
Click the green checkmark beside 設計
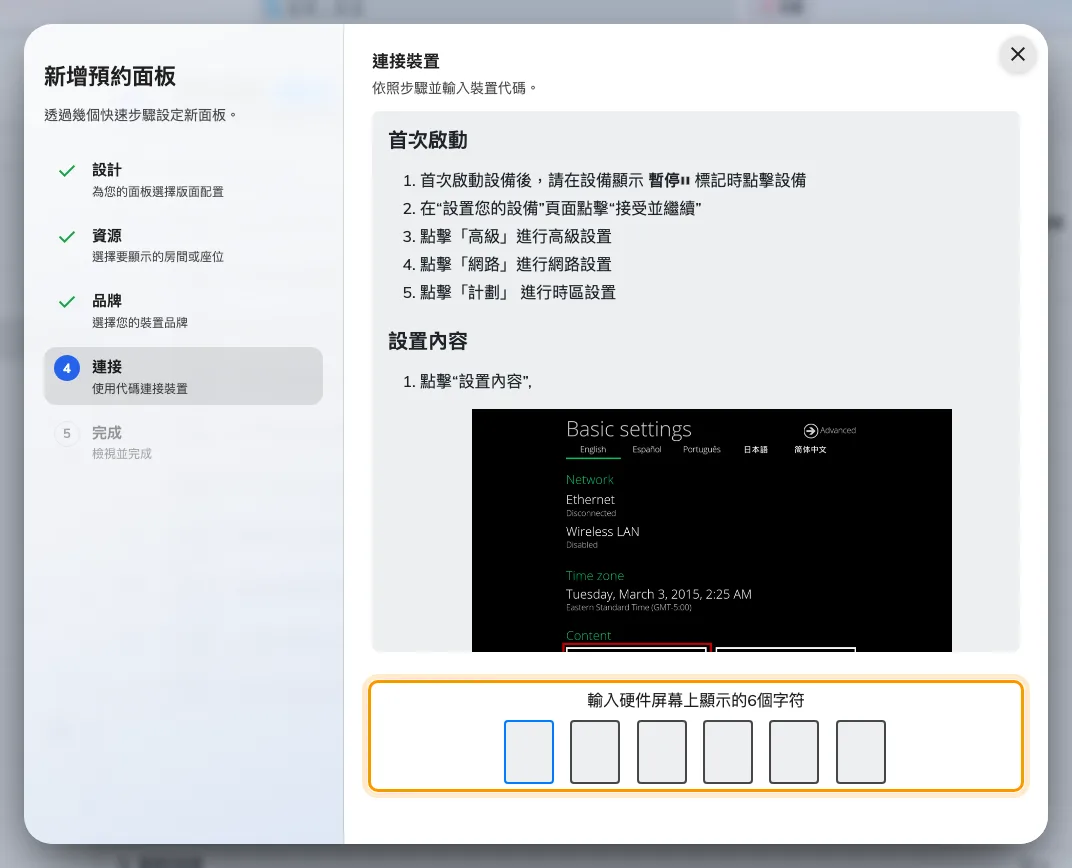coord(67,171)
